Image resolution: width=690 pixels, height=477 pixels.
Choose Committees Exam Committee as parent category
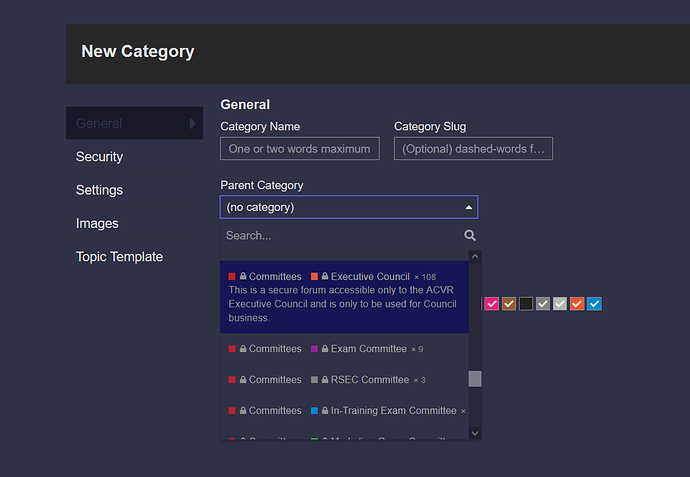coord(344,349)
